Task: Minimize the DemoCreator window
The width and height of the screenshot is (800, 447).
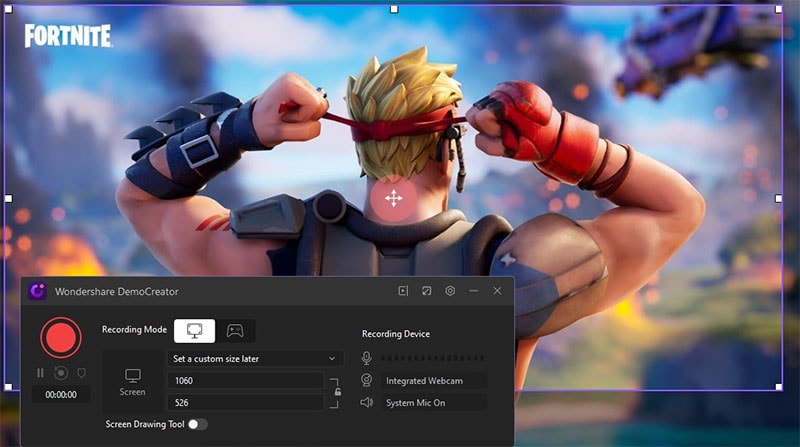Action: click(x=474, y=291)
